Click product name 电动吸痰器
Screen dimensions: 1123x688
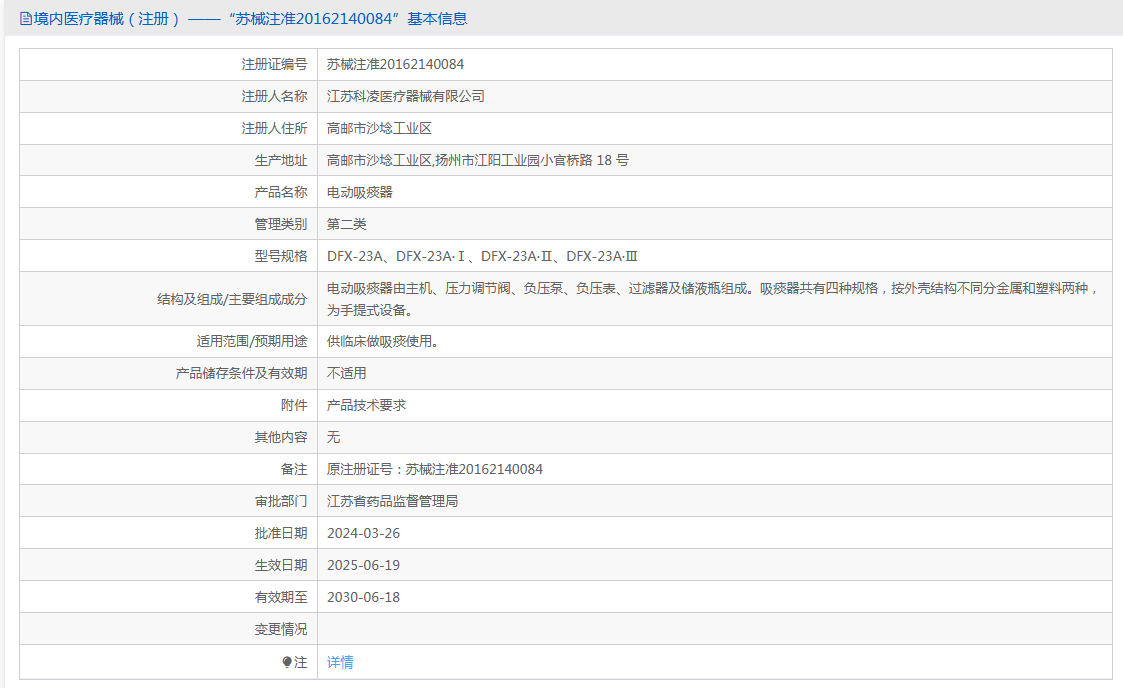(x=360, y=192)
